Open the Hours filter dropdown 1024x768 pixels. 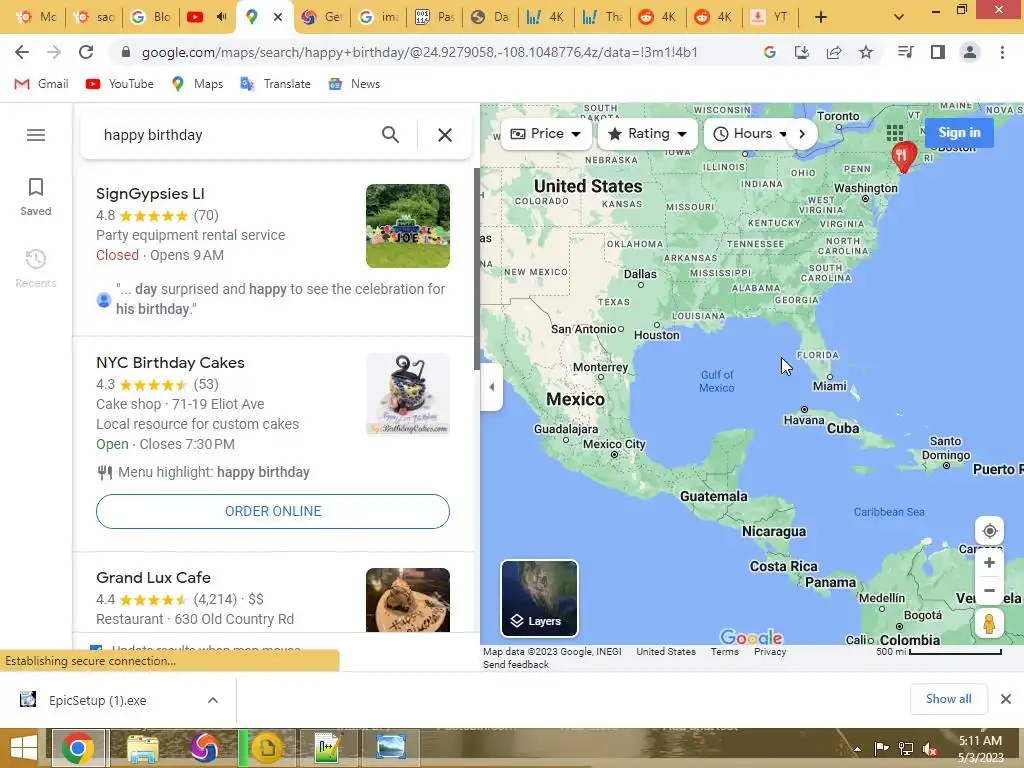tap(750, 133)
